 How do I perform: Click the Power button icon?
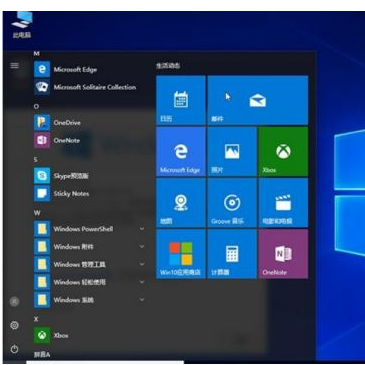pos(14,349)
